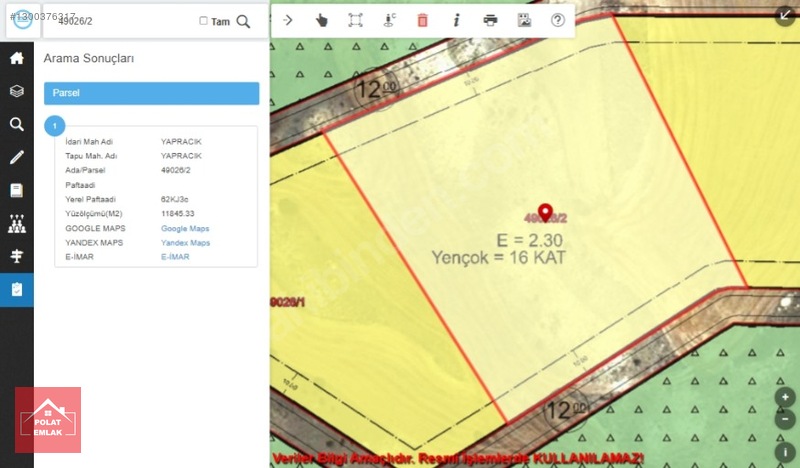This screenshot has height=468, width=800.
Task: Activate the rectangle selection tool
Action: pyautogui.click(x=355, y=20)
